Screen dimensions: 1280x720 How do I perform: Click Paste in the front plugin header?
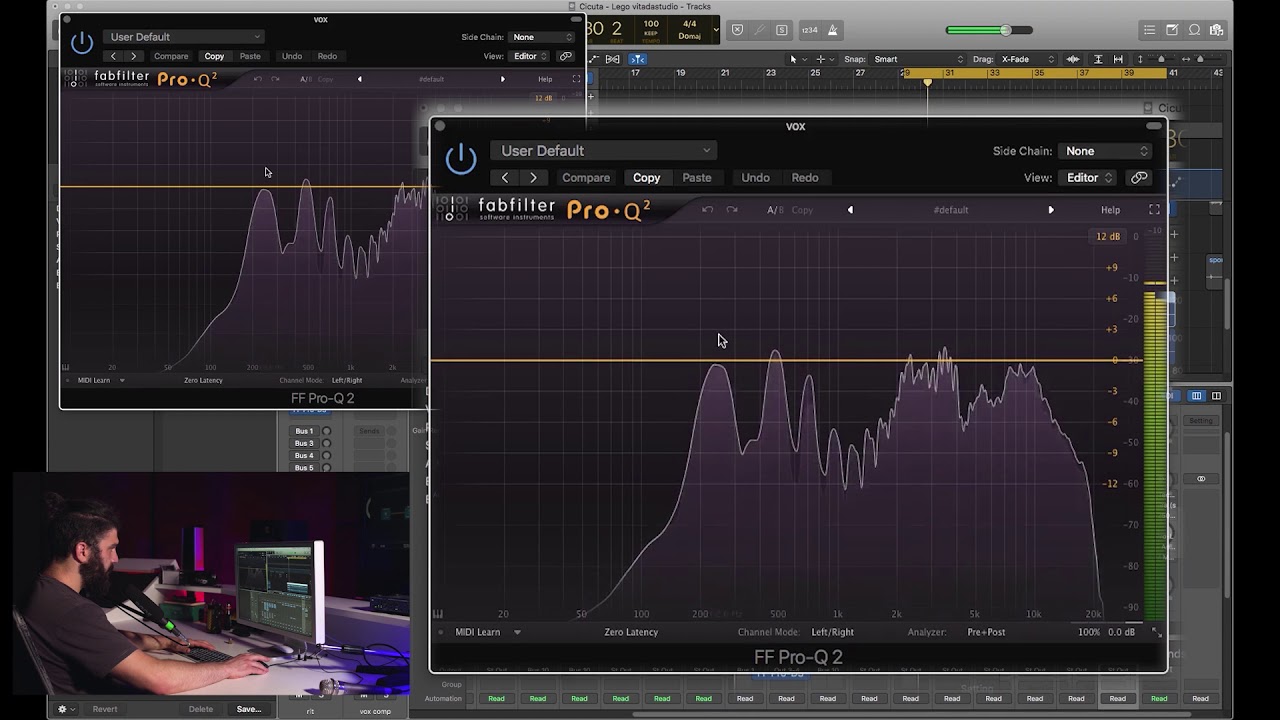coord(697,178)
